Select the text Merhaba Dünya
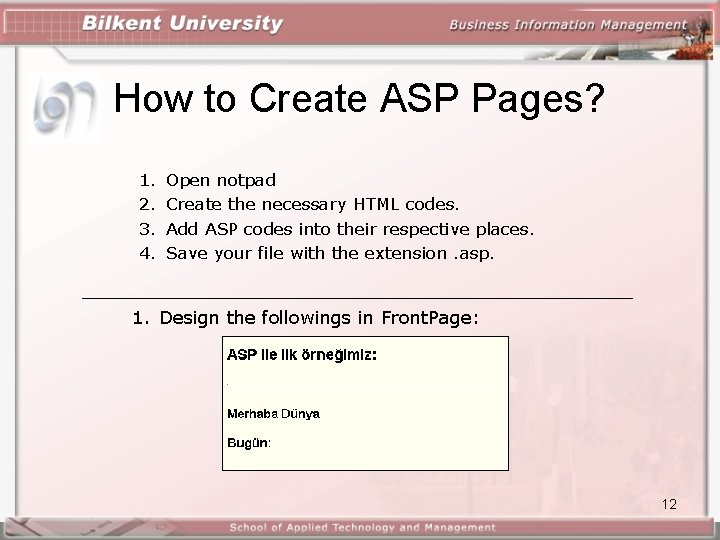This screenshot has height=540, width=720. click(273, 414)
